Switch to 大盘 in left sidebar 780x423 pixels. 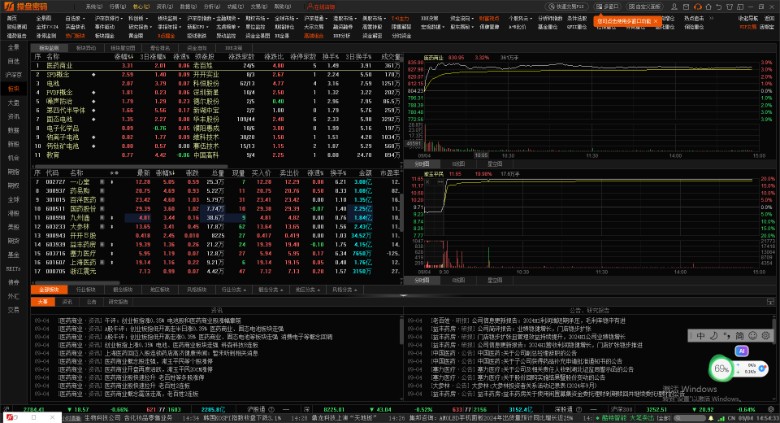(x=13, y=102)
